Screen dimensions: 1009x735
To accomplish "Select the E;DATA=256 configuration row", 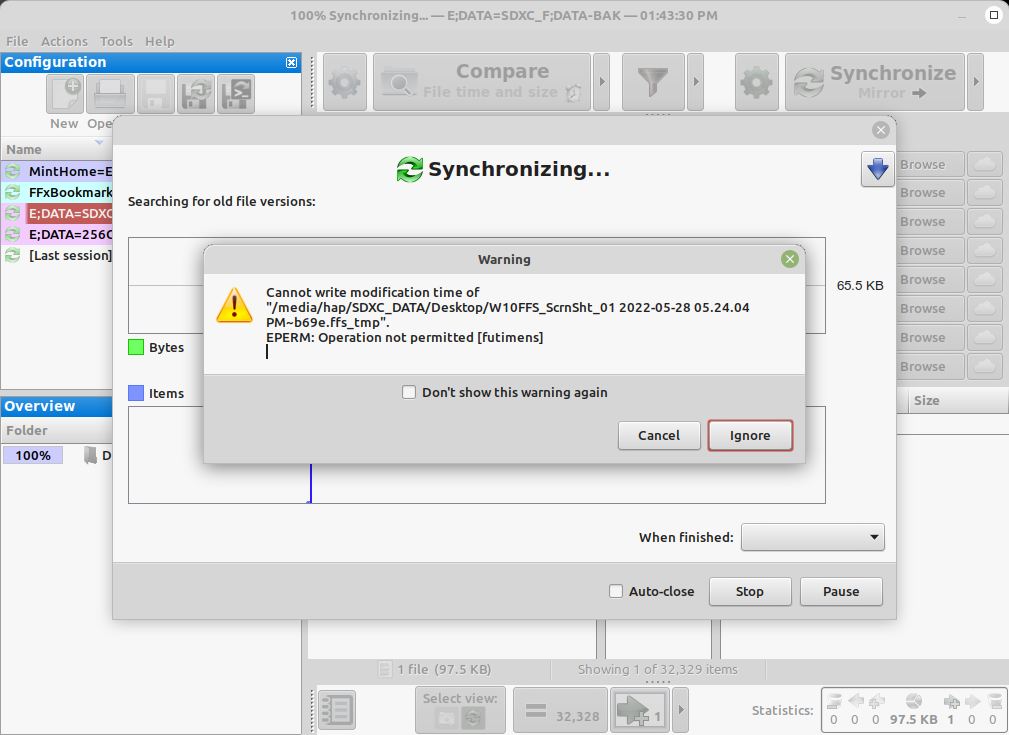I will click(57, 234).
